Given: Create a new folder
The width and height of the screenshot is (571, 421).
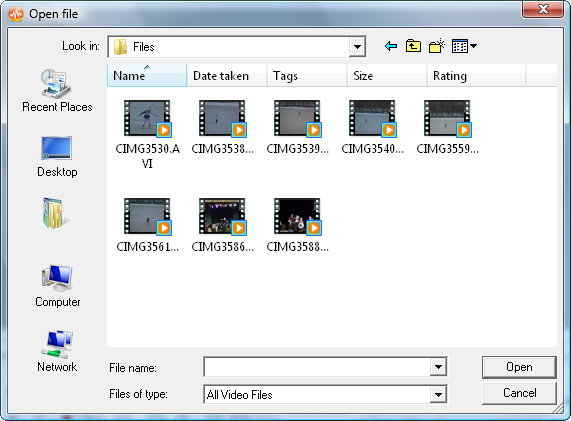Looking at the screenshot, I should click(437, 46).
